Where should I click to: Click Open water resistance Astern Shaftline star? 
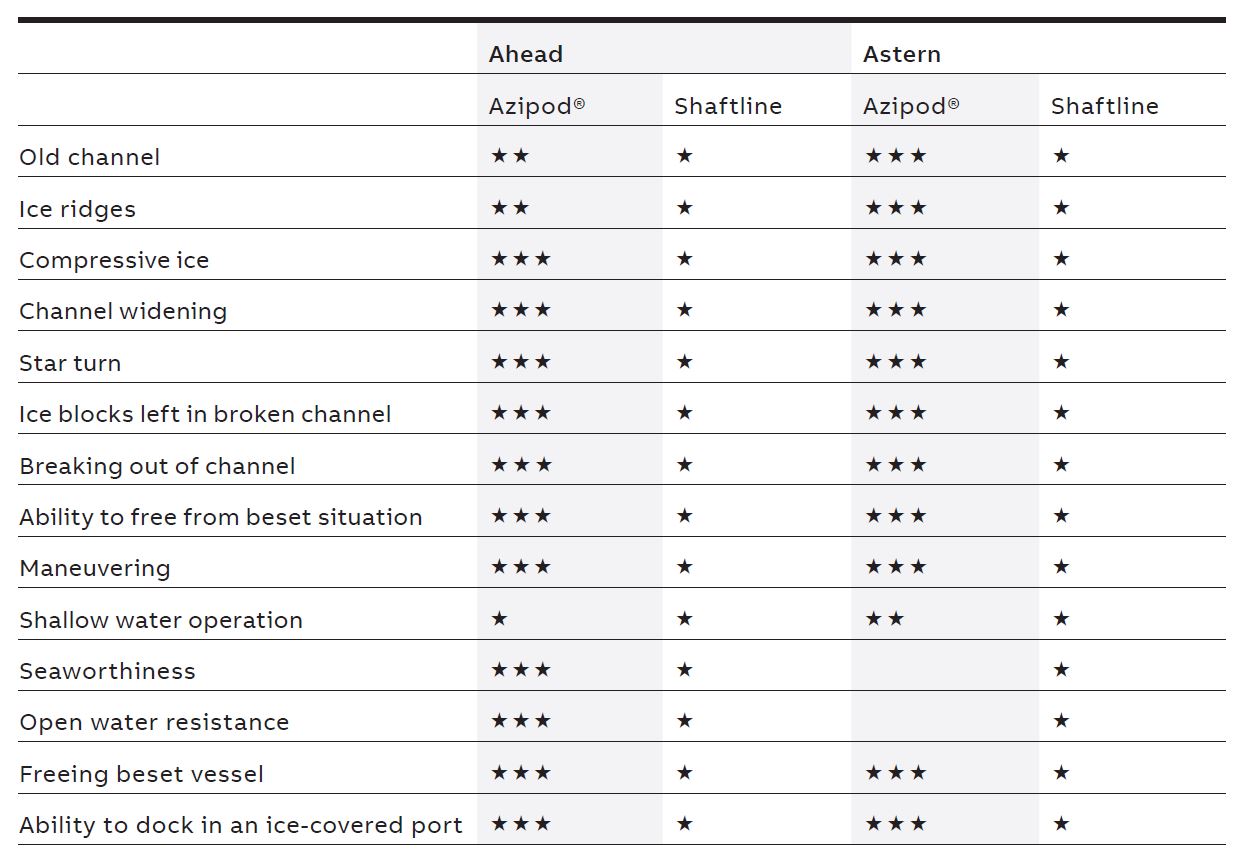point(1061,721)
